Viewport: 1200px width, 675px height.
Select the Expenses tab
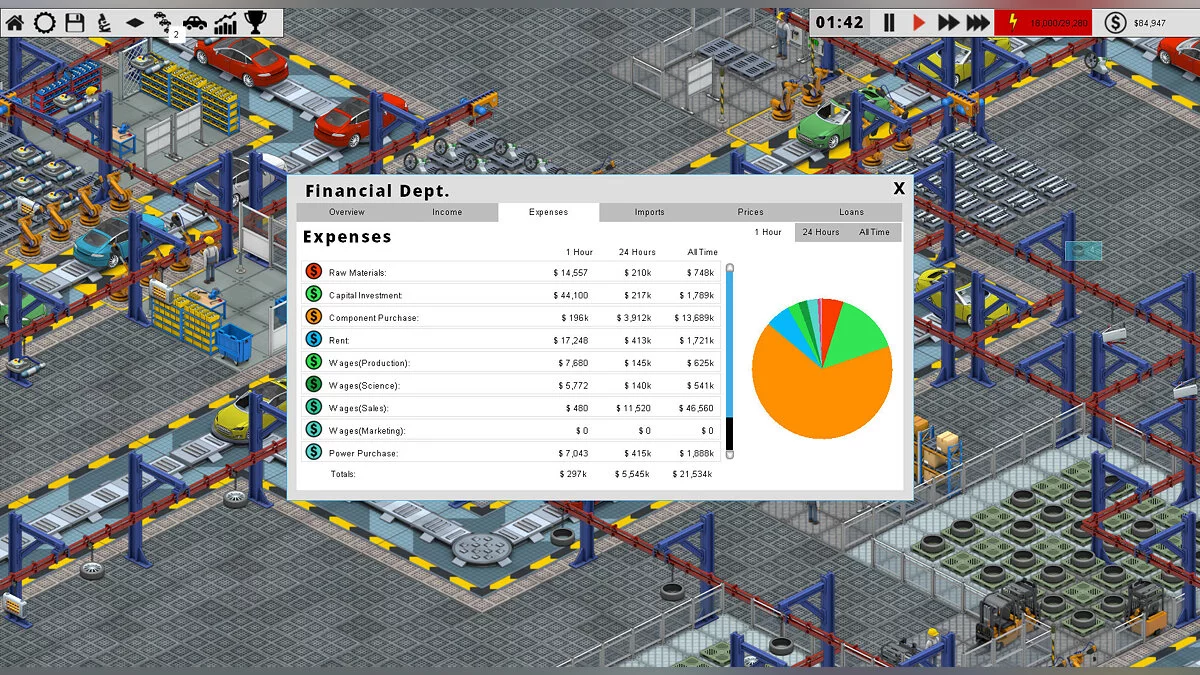pyautogui.click(x=549, y=212)
